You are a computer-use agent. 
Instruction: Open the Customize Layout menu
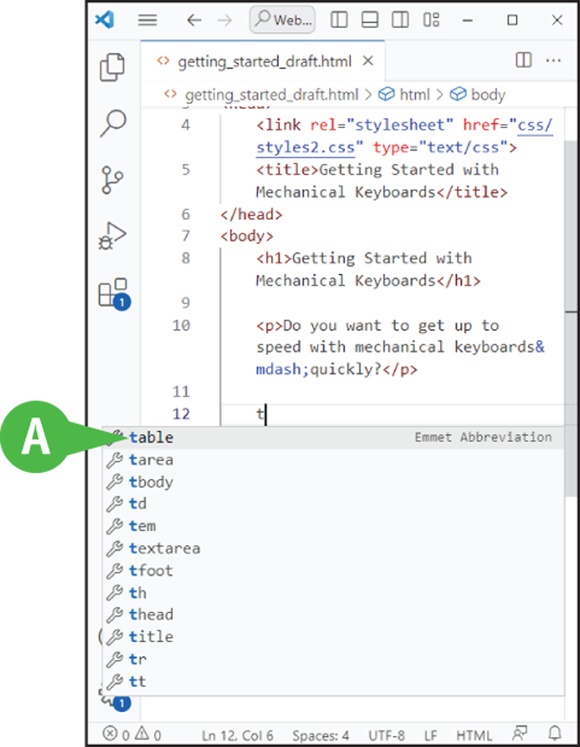(x=431, y=20)
